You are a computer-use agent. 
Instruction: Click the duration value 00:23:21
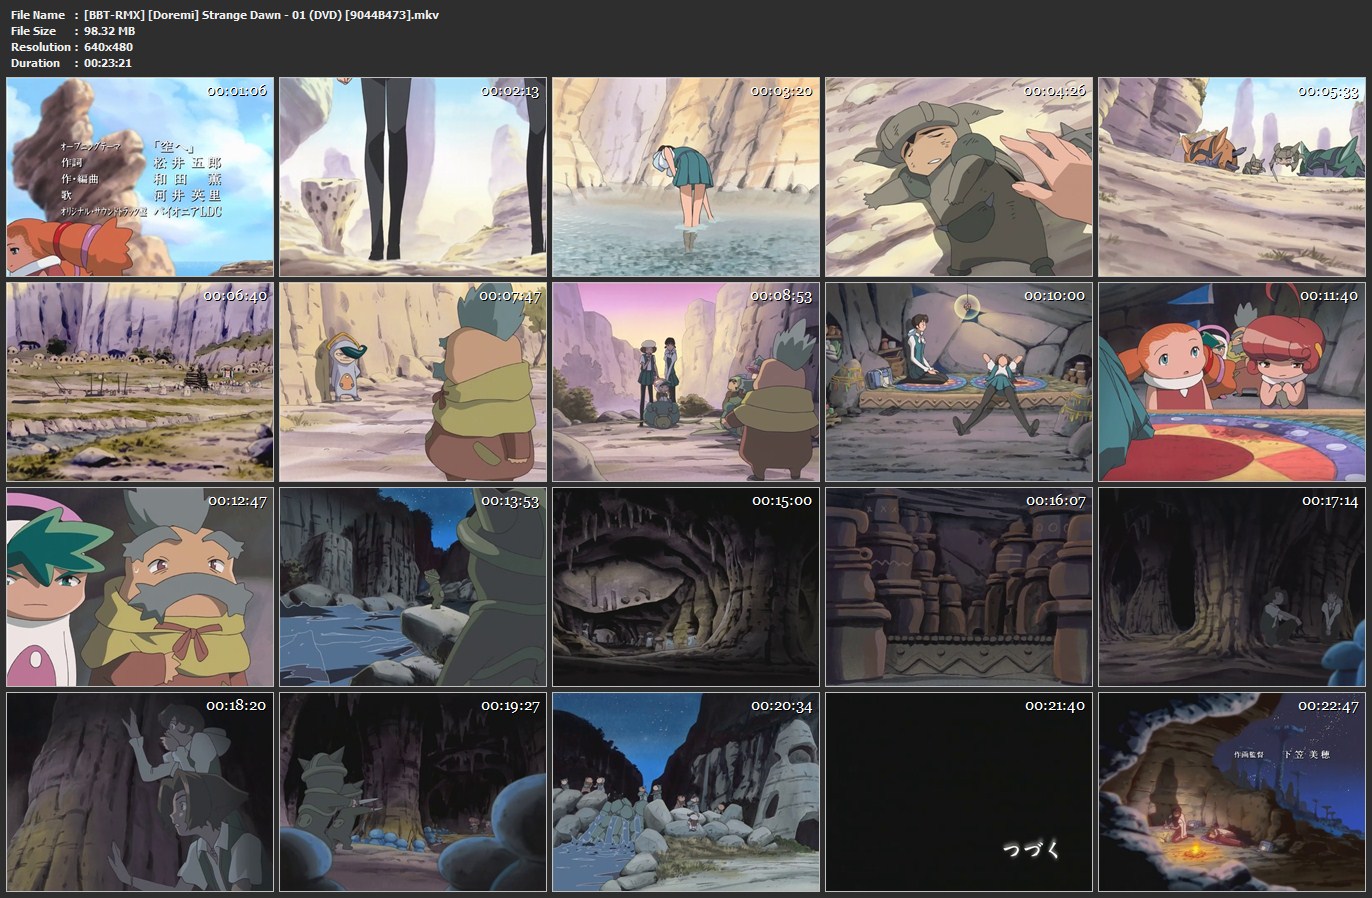point(108,63)
